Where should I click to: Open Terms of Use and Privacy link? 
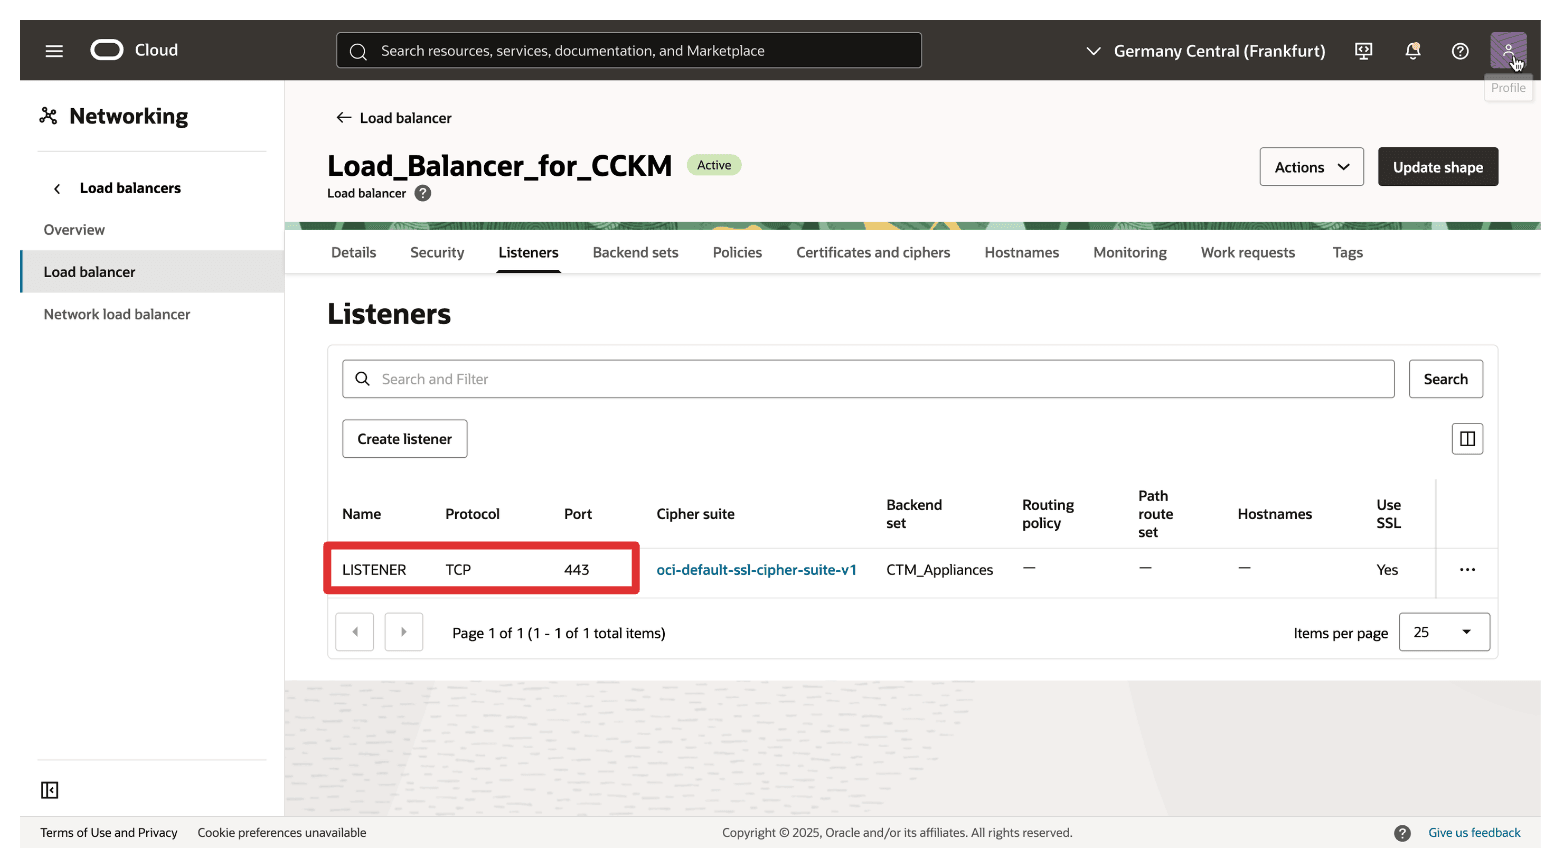109,833
